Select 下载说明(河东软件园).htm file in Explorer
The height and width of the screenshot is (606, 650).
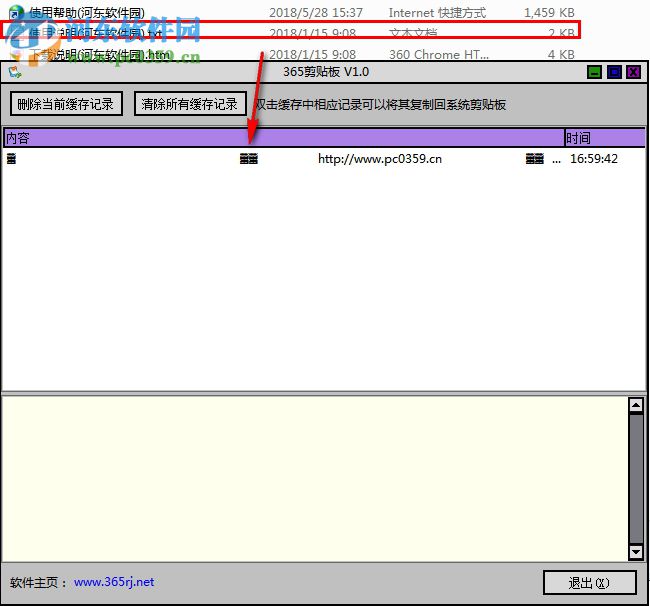coord(99,54)
